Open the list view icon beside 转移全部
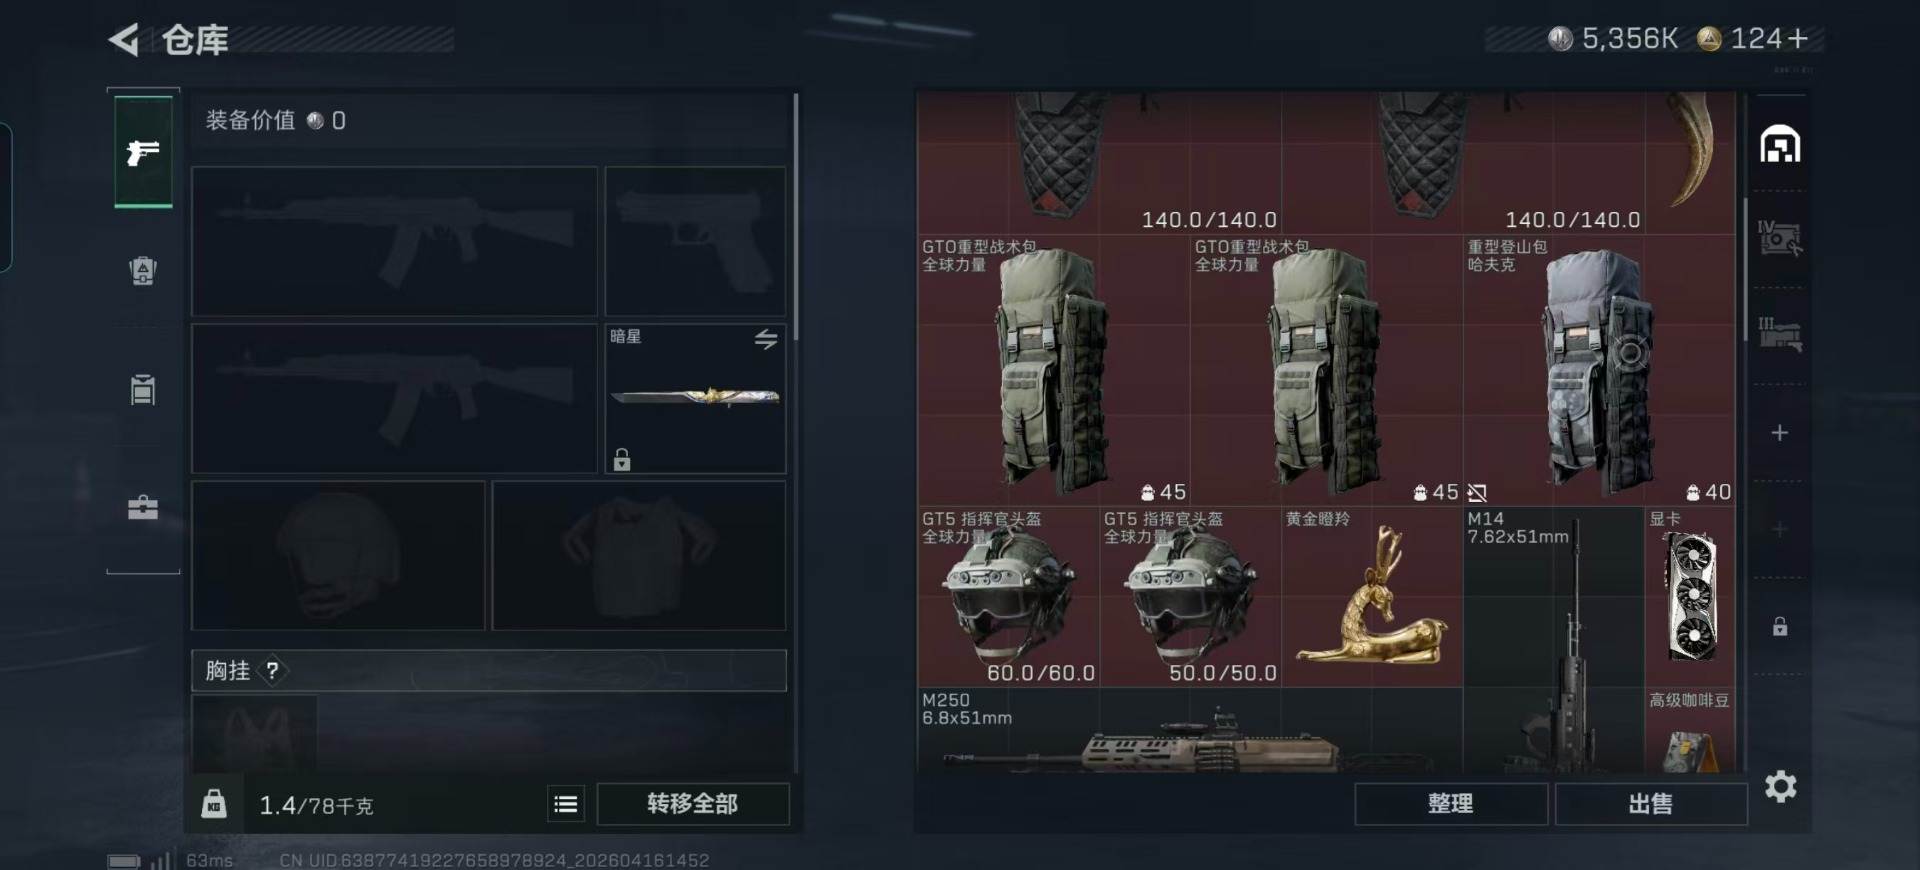The image size is (1920, 870). pyautogui.click(x=566, y=804)
